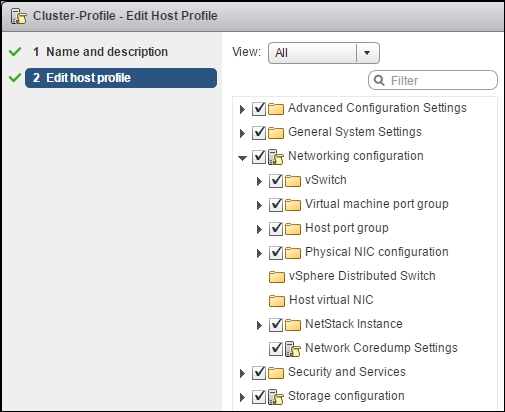505x412 pixels.
Task: Click the Storage configuration profile icon
Action: [276, 397]
